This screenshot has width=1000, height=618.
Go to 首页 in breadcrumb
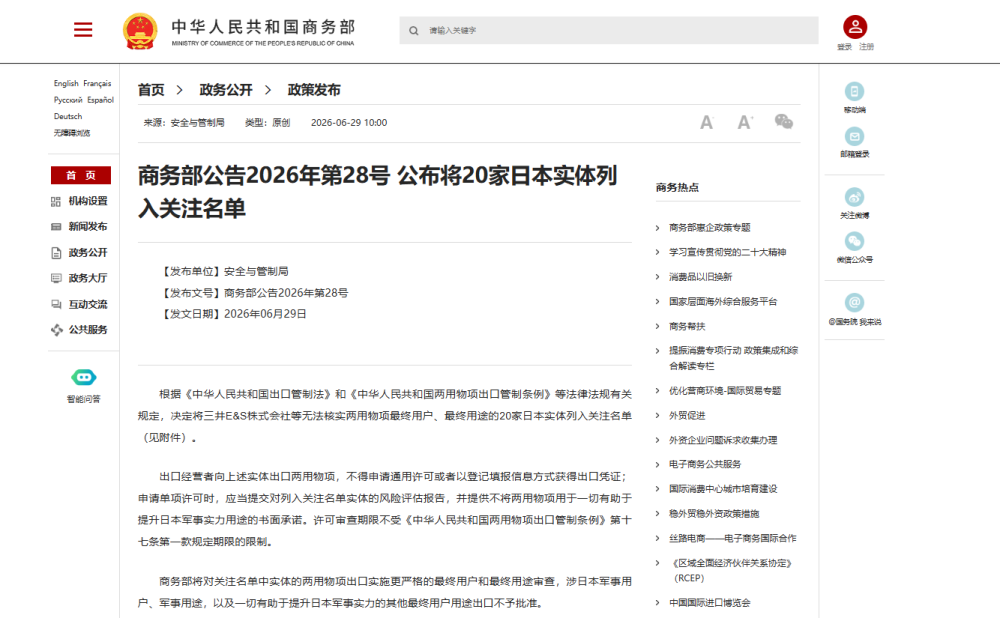click(x=151, y=90)
